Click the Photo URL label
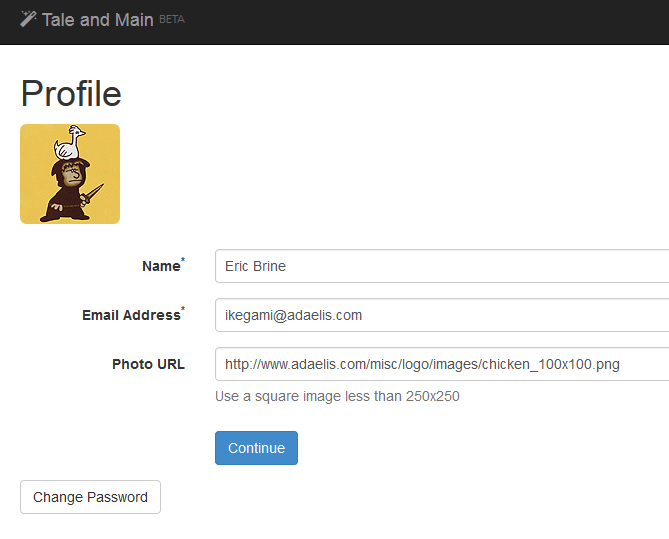 148,364
